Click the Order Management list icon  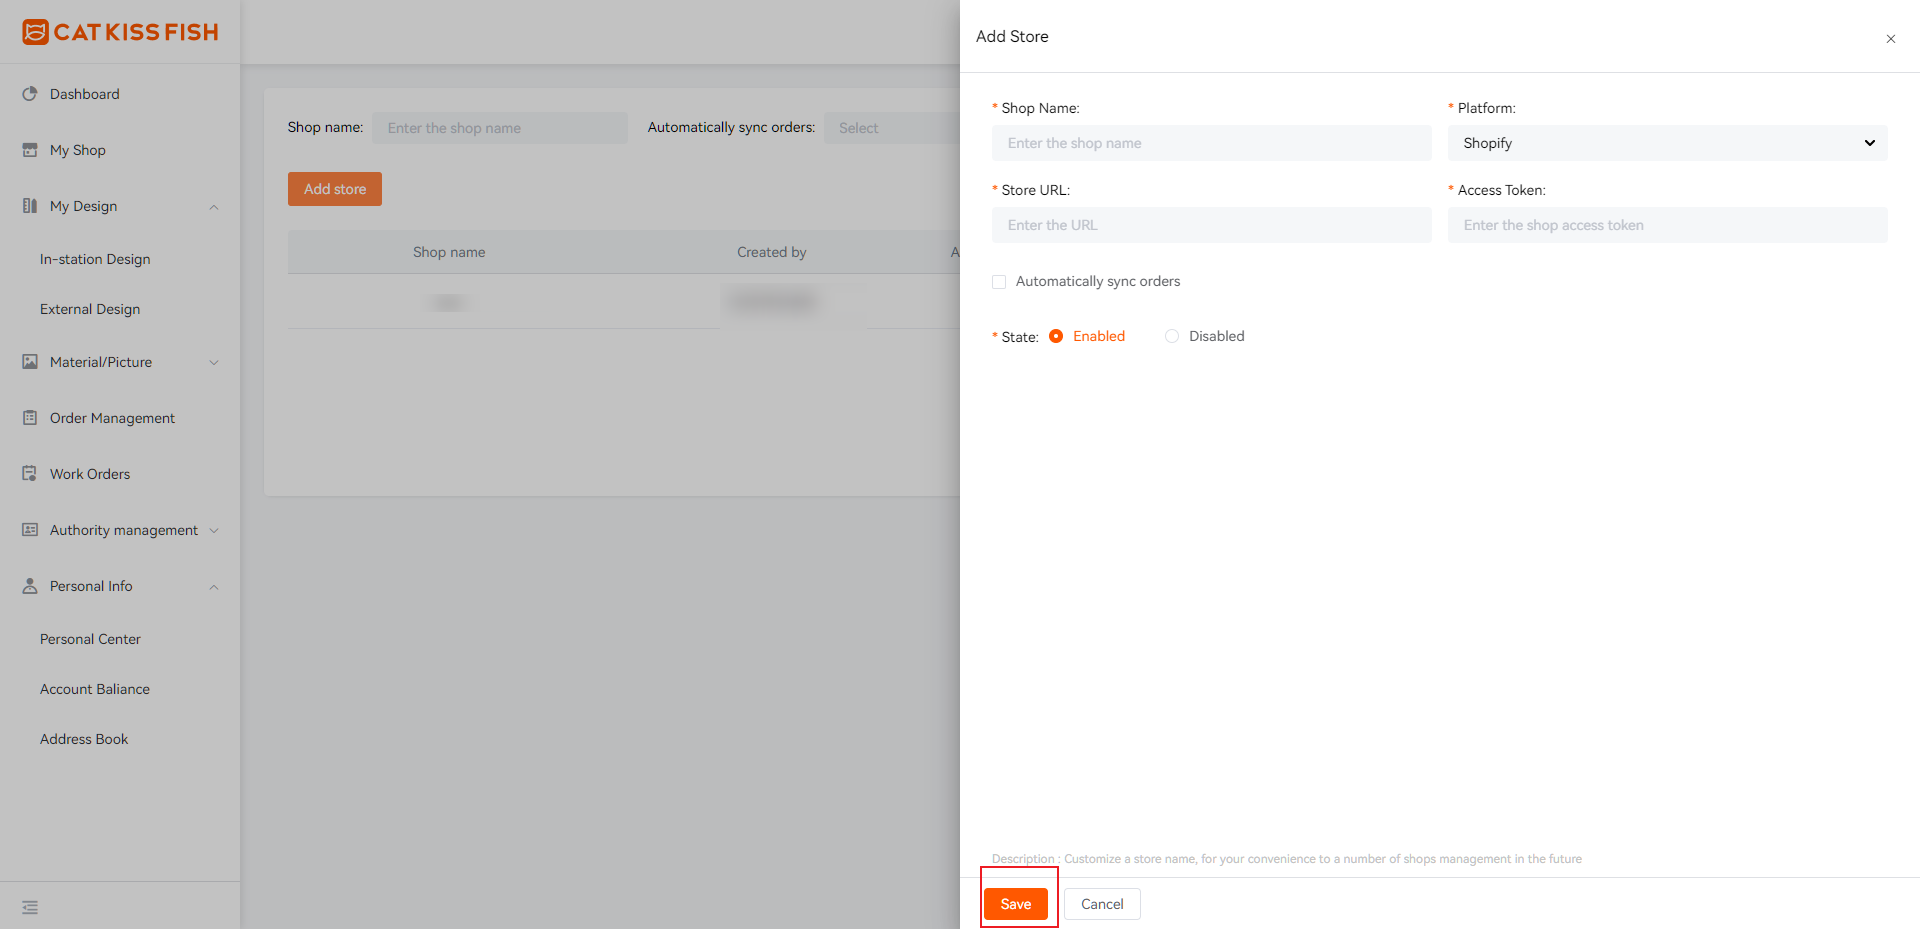coord(30,418)
